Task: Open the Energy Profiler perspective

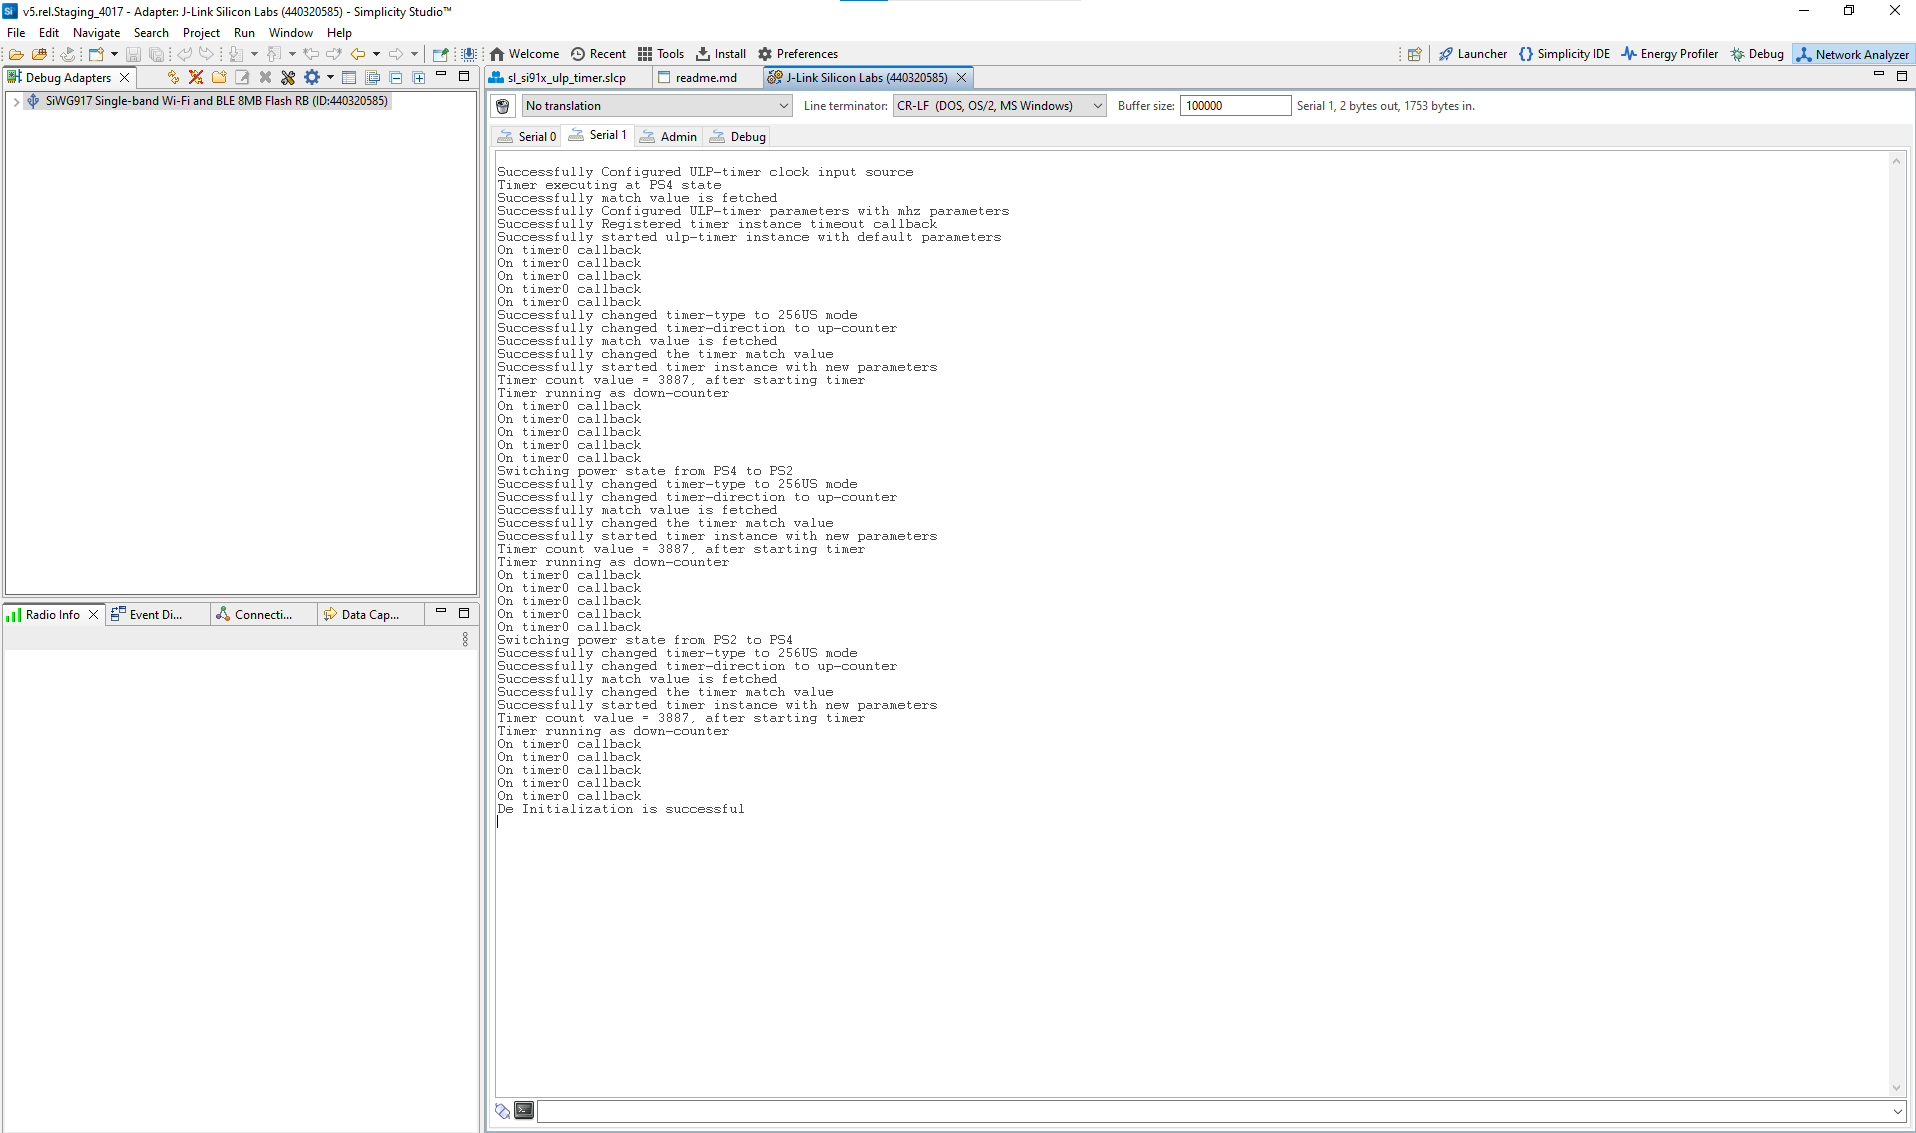Action: [1669, 54]
